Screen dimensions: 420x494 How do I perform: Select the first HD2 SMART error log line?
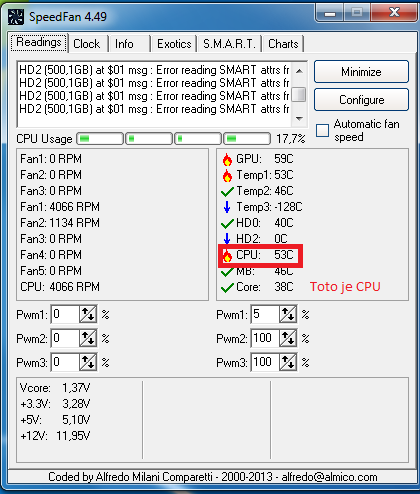(154, 70)
